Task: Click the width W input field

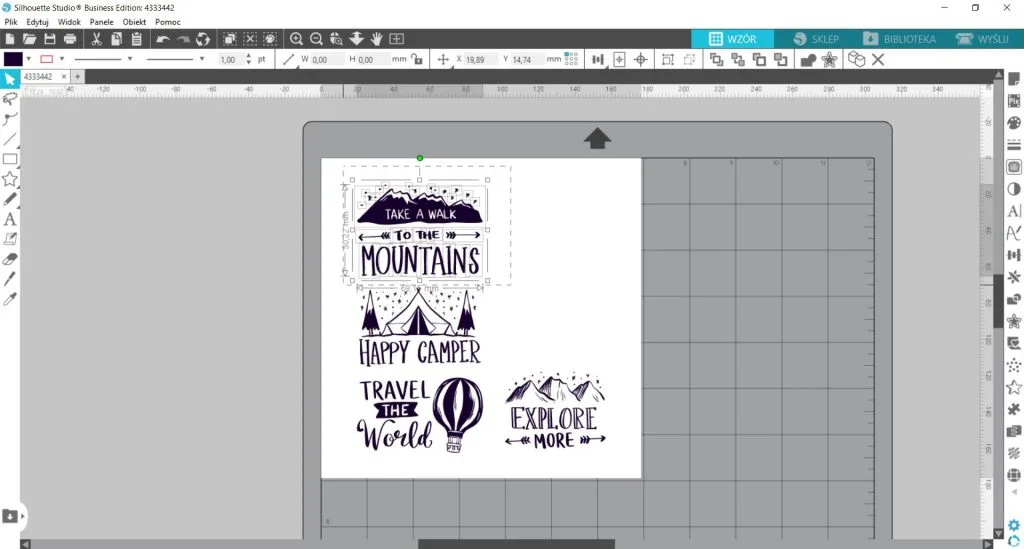Action: click(327, 59)
